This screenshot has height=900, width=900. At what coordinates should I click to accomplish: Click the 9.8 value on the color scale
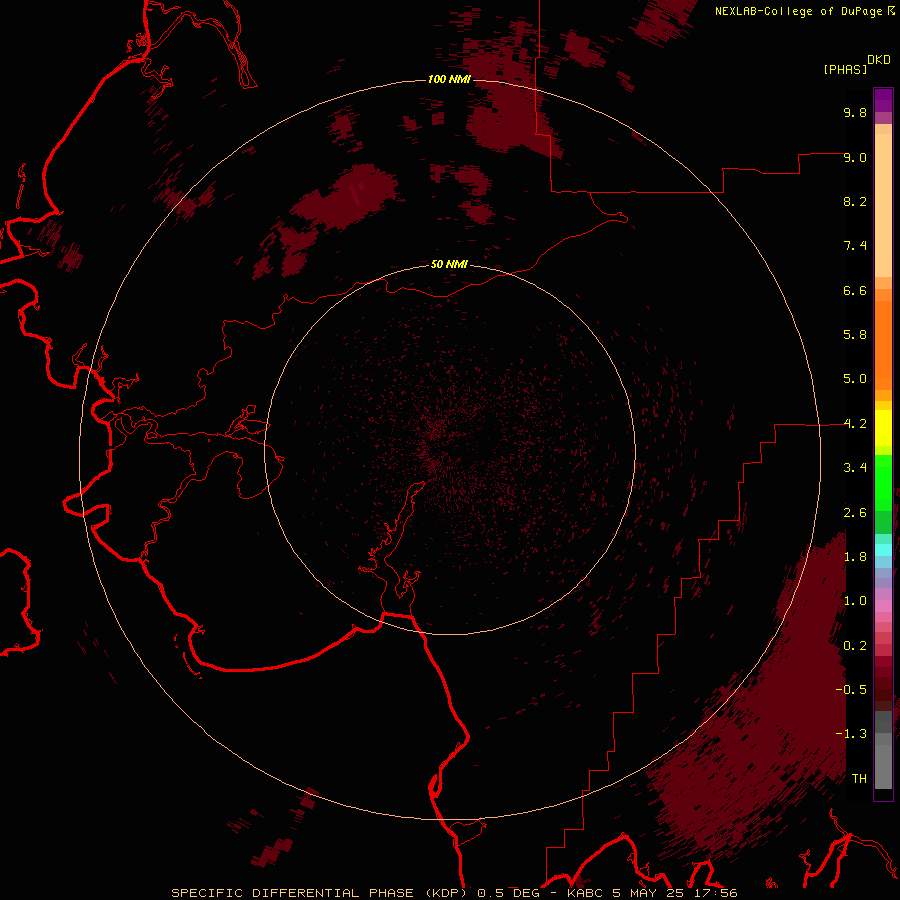pos(855,112)
